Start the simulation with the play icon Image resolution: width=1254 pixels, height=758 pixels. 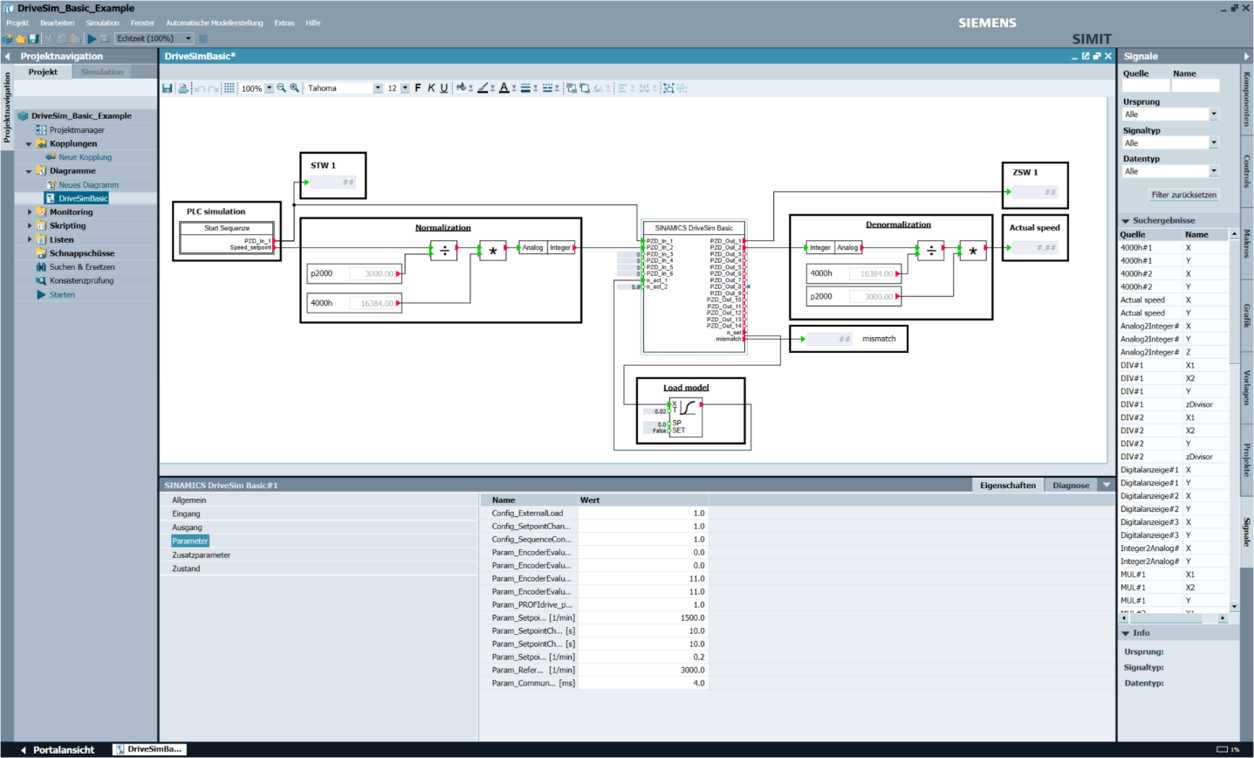pyautogui.click(x=92, y=39)
